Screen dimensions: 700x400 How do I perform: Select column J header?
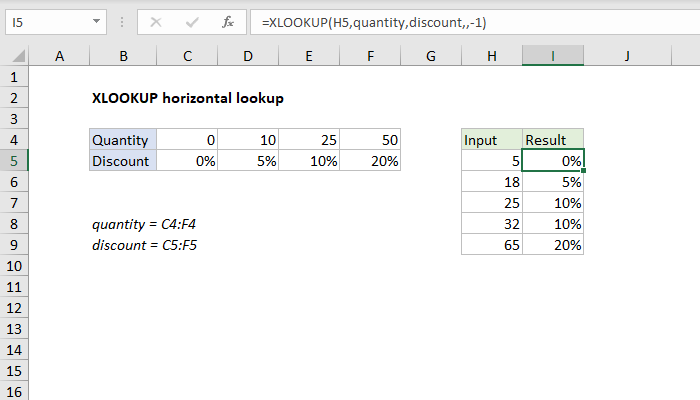click(x=627, y=56)
